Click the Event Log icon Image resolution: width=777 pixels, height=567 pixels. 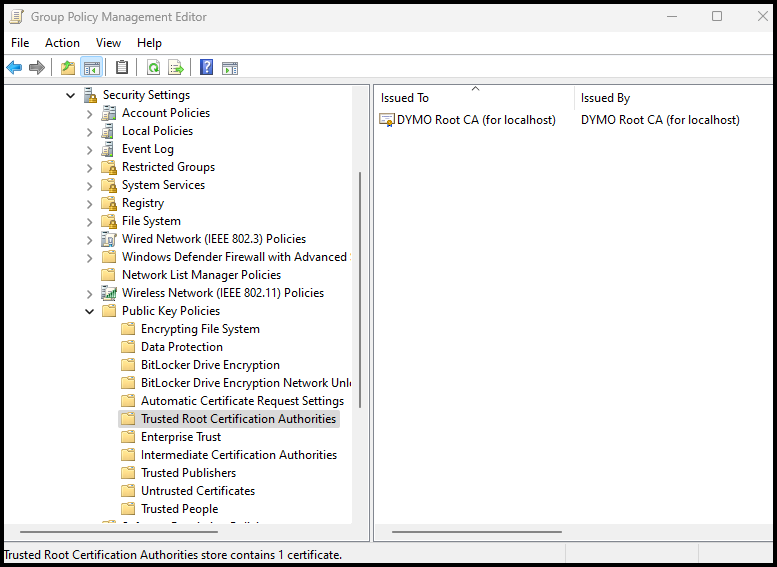108,149
